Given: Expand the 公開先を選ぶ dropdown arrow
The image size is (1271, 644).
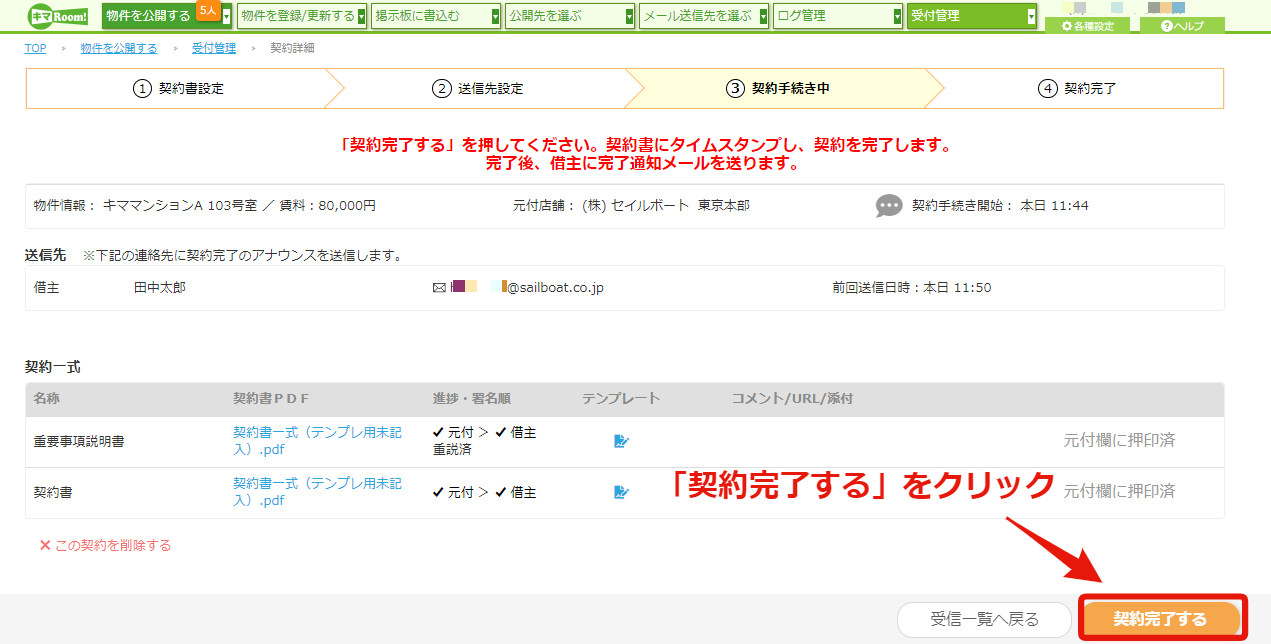Looking at the screenshot, I should [x=630, y=16].
